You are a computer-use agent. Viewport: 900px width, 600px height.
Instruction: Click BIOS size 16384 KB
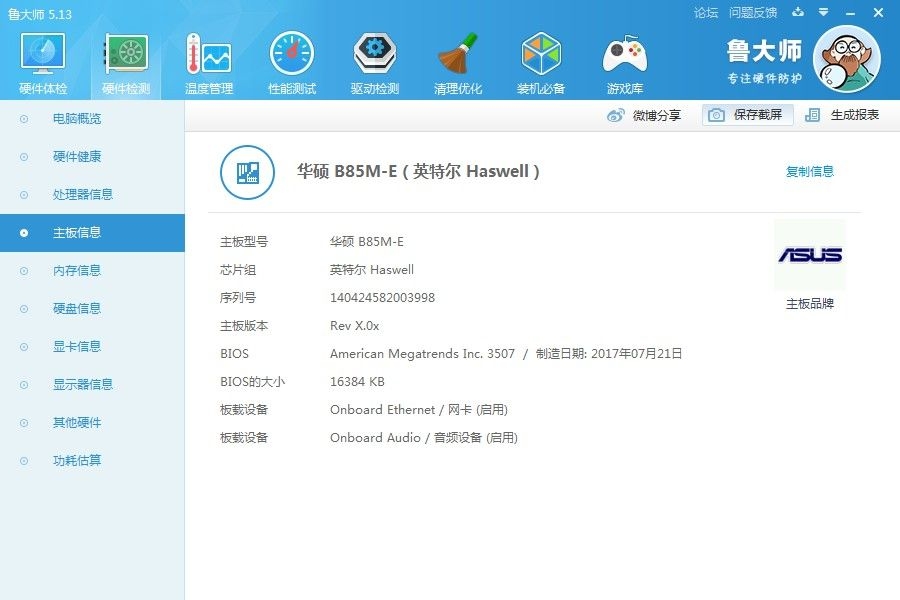[357, 382]
